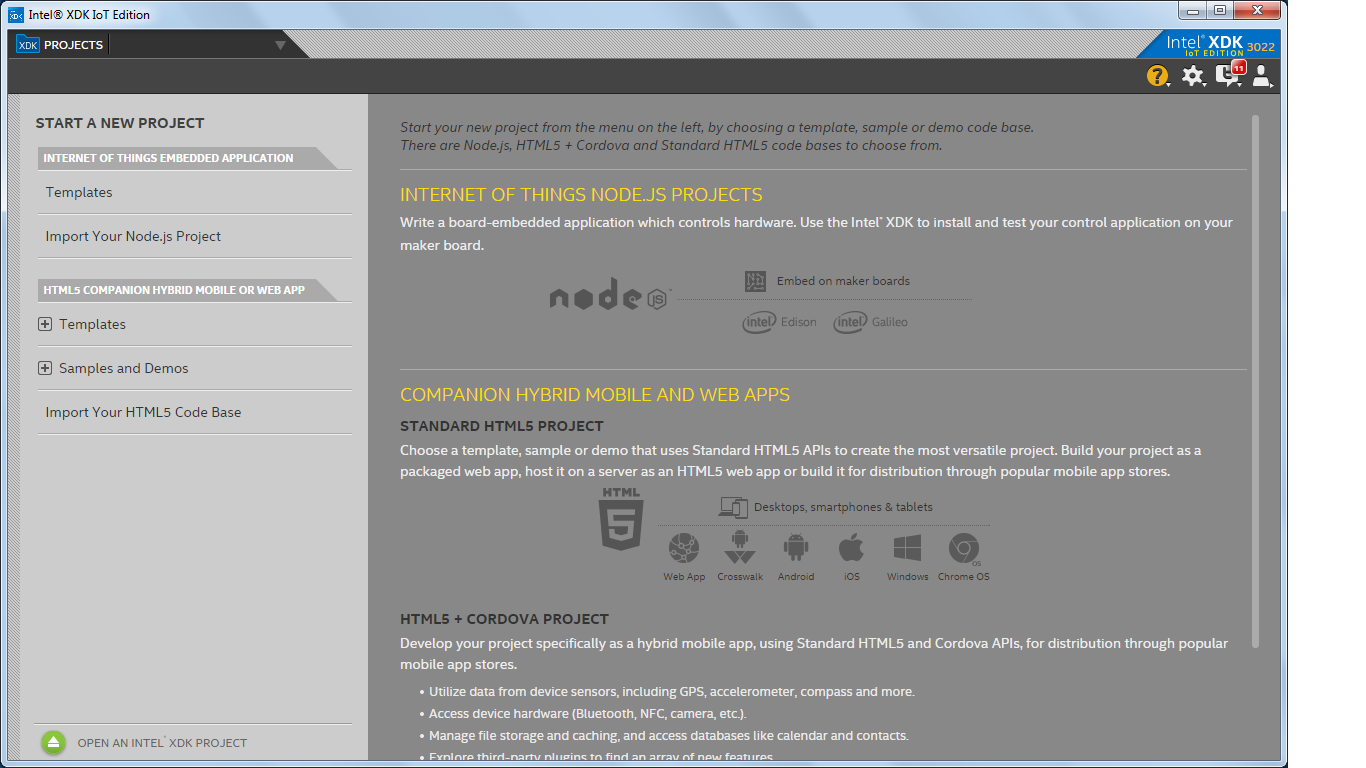Open notifications icon with red badge

pos(1228,75)
